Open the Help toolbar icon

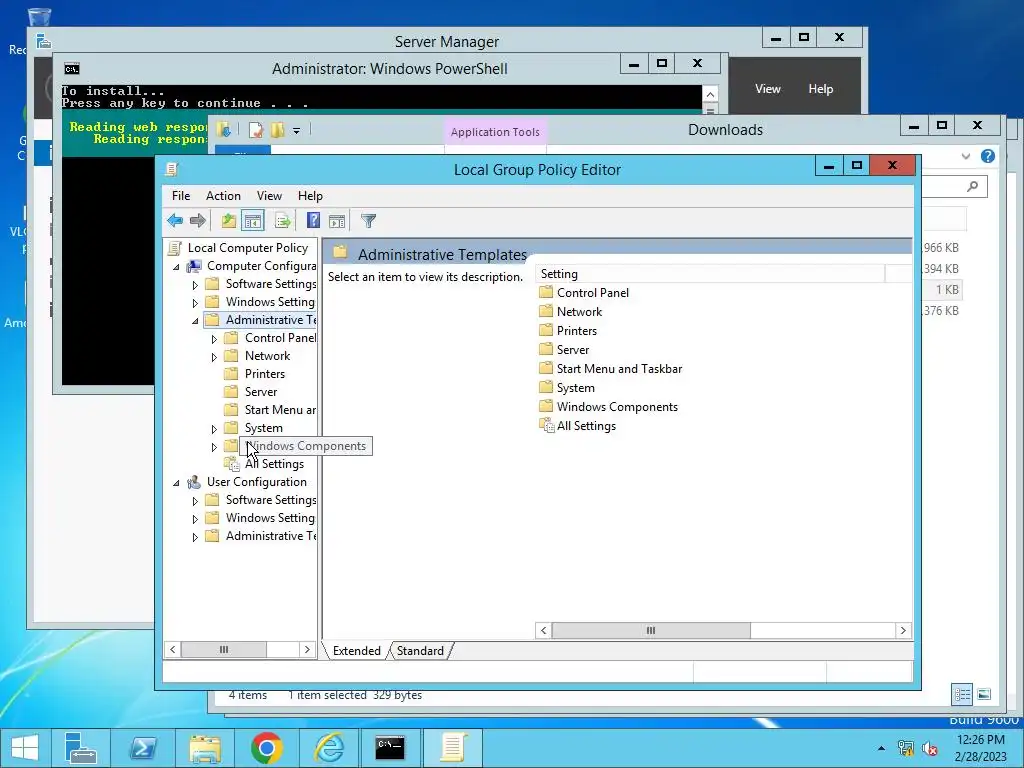click(313, 221)
